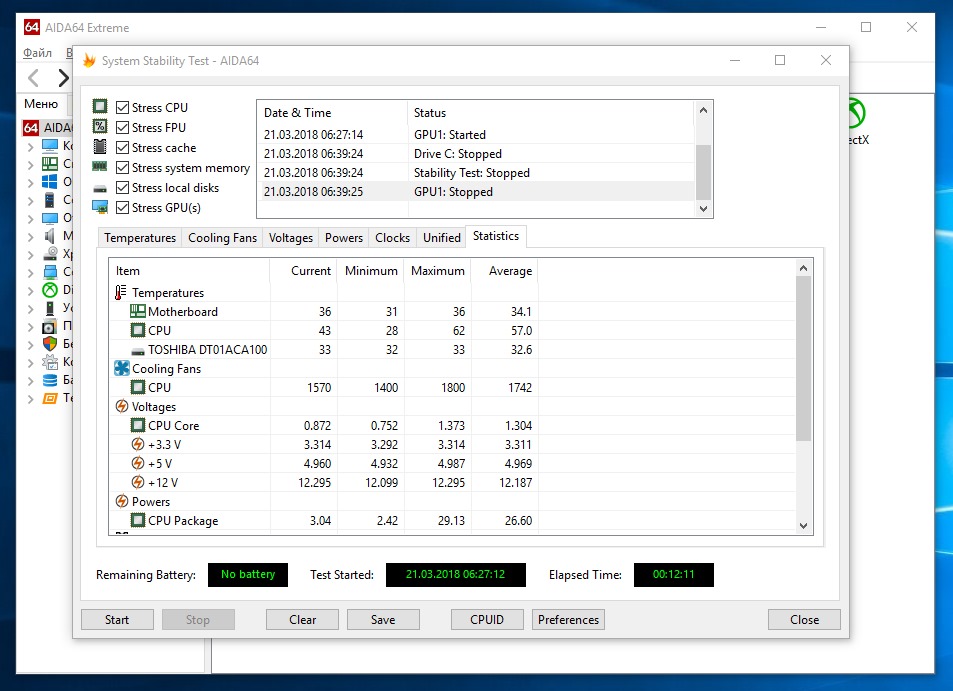Open the Powers tab

(x=344, y=238)
